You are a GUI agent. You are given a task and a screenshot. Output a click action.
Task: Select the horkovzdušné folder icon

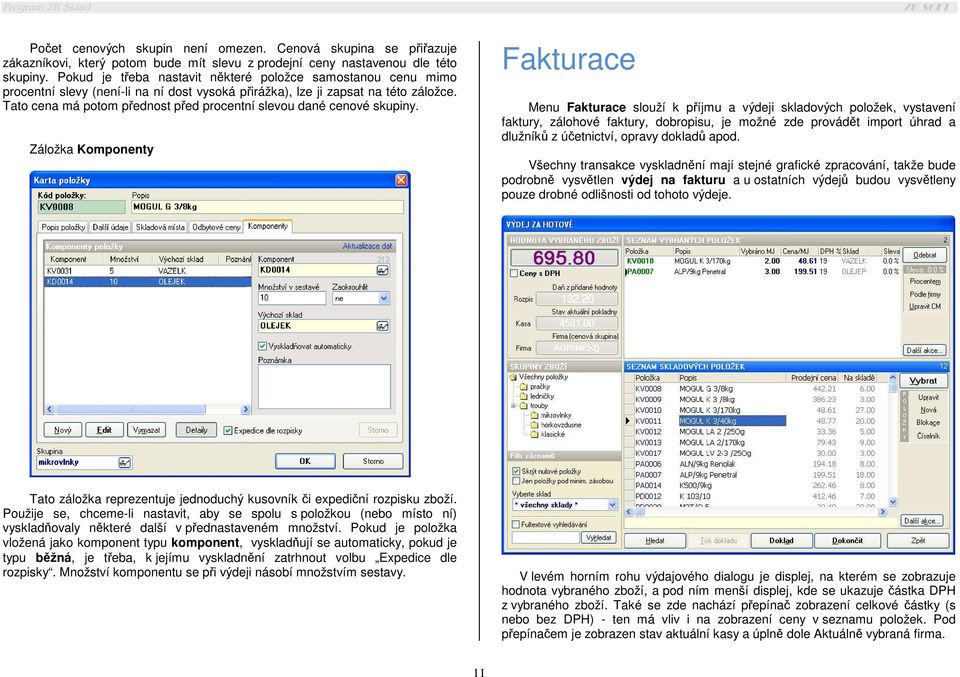[534, 425]
